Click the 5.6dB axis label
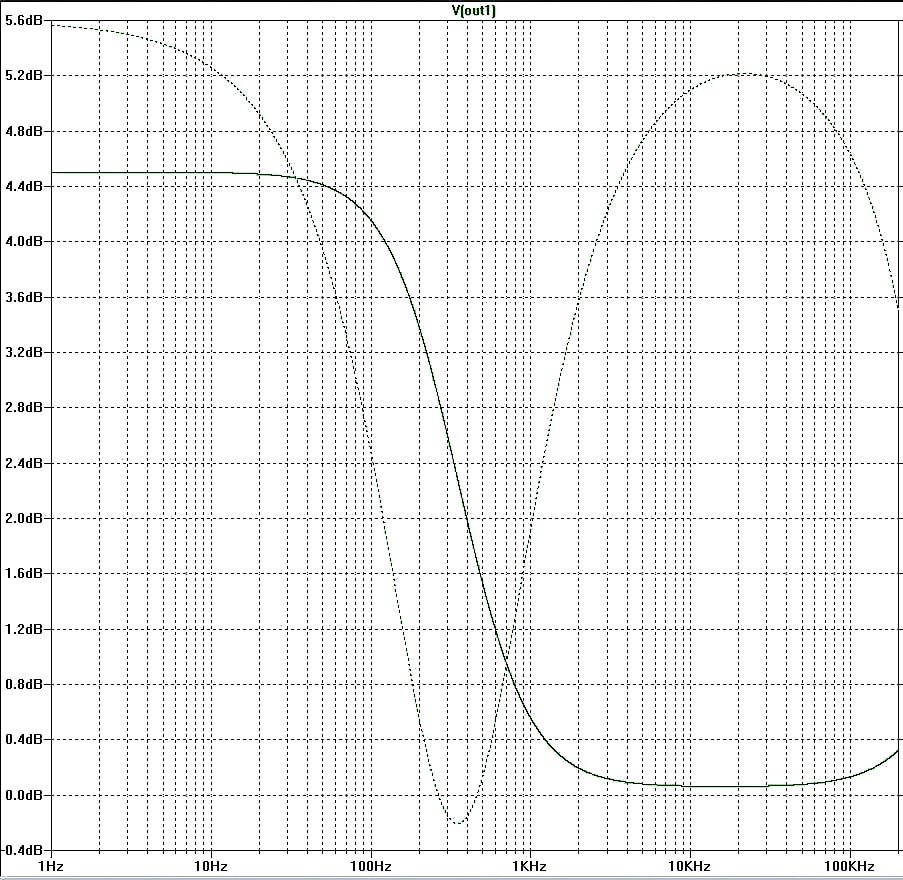This screenshot has width=903, height=880. point(24,21)
